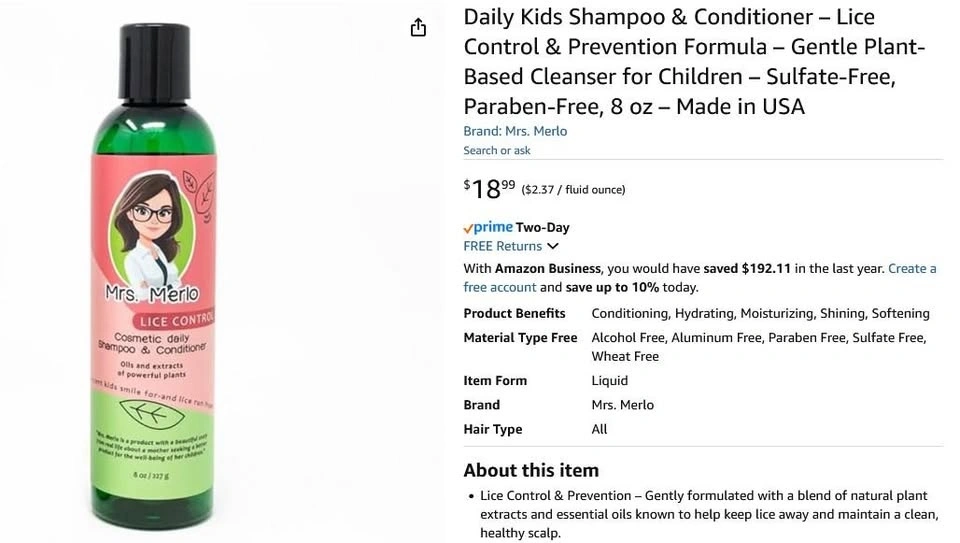This screenshot has height=543, width=960.
Task: Click the leaf icon on the bottle's green label
Action: (x=156, y=413)
